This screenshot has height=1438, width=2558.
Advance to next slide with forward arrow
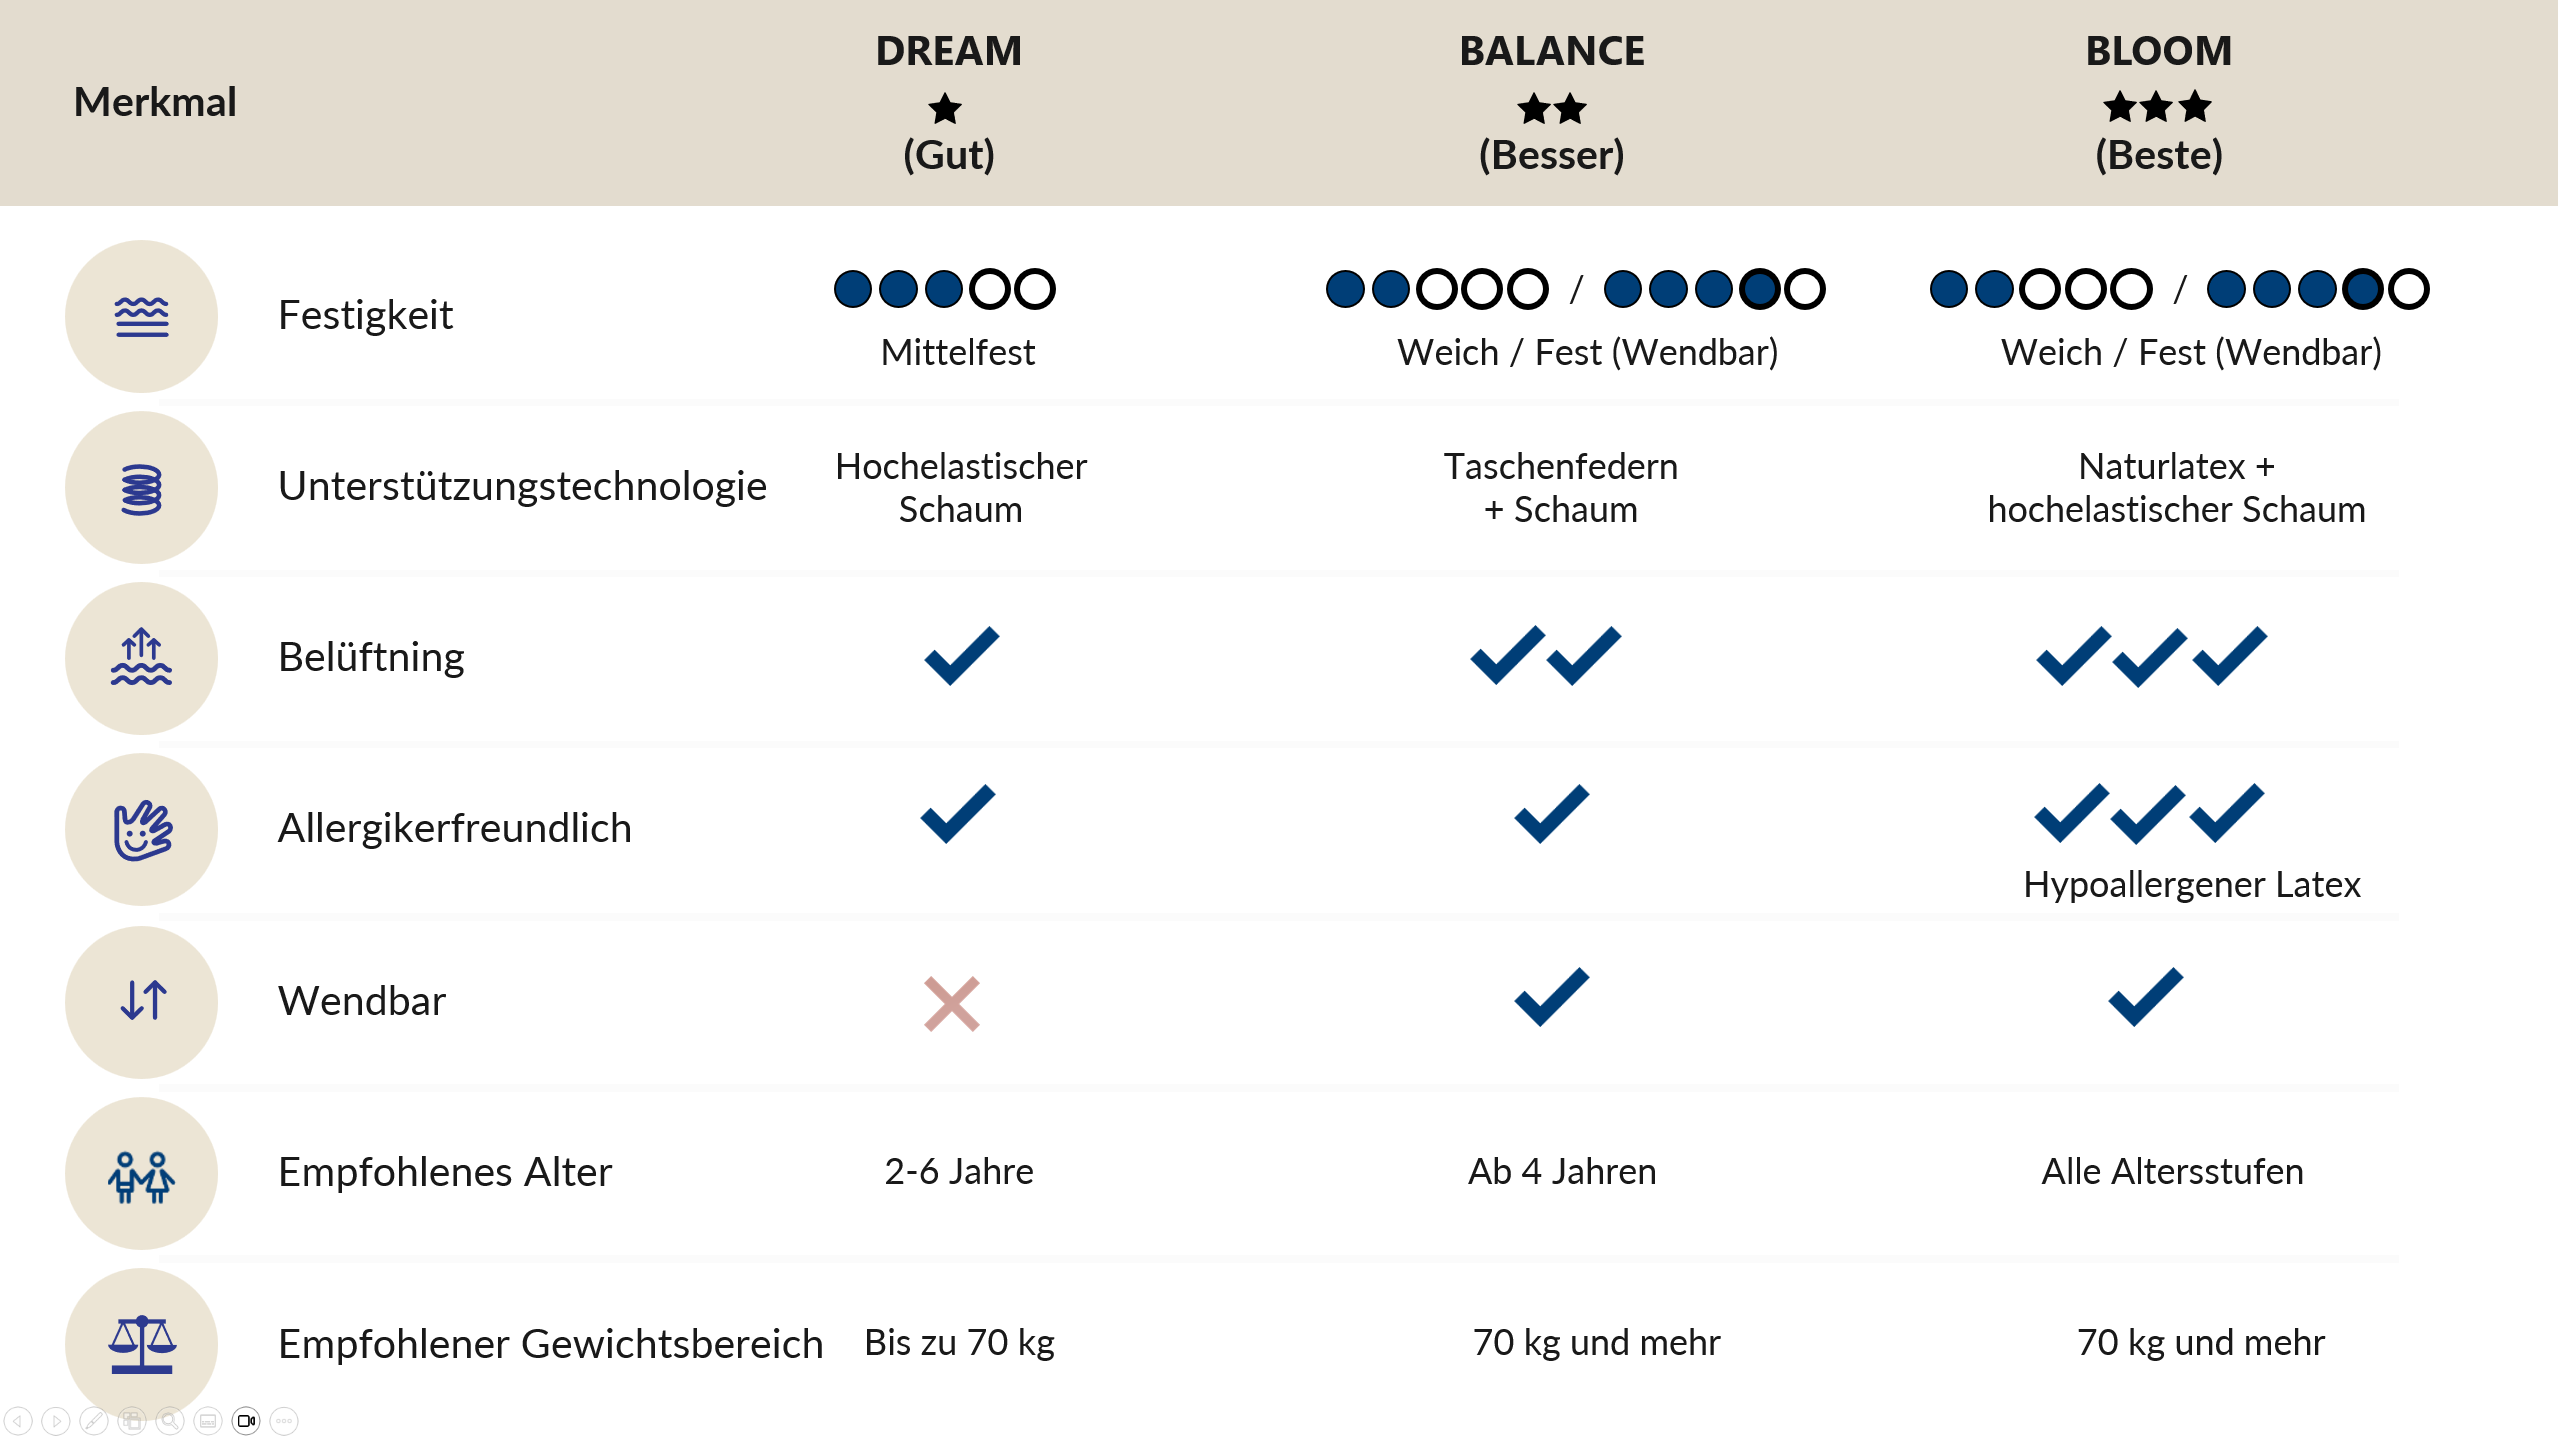pyautogui.click(x=56, y=1420)
